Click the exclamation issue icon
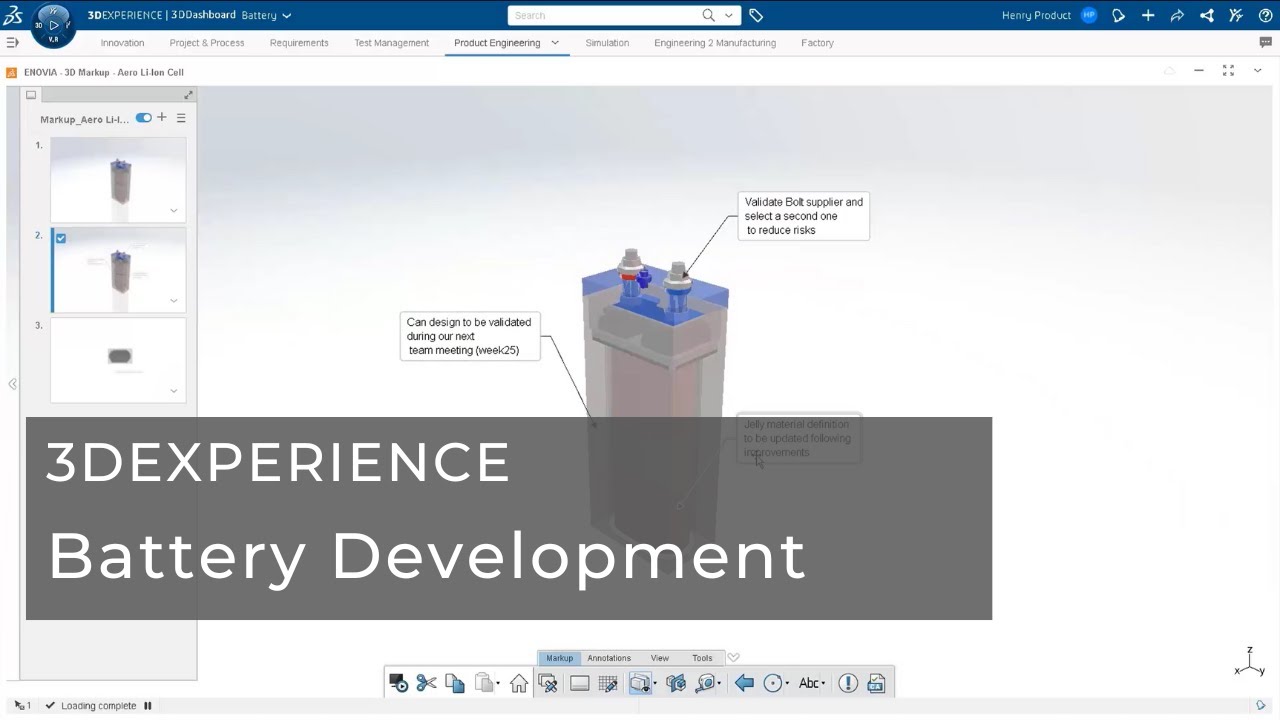Image resolution: width=1280 pixels, height=720 pixels. tap(848, 683)
